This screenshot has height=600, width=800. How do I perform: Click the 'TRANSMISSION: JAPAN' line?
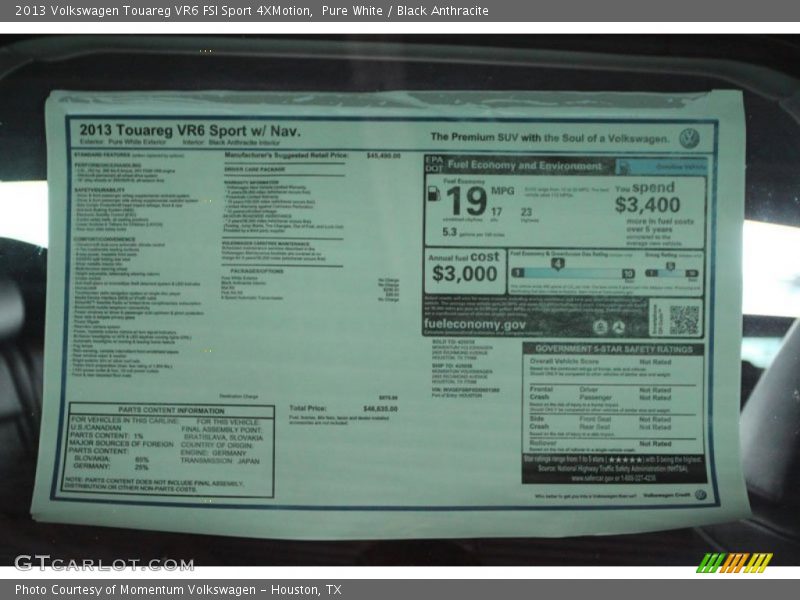[220, 461]
